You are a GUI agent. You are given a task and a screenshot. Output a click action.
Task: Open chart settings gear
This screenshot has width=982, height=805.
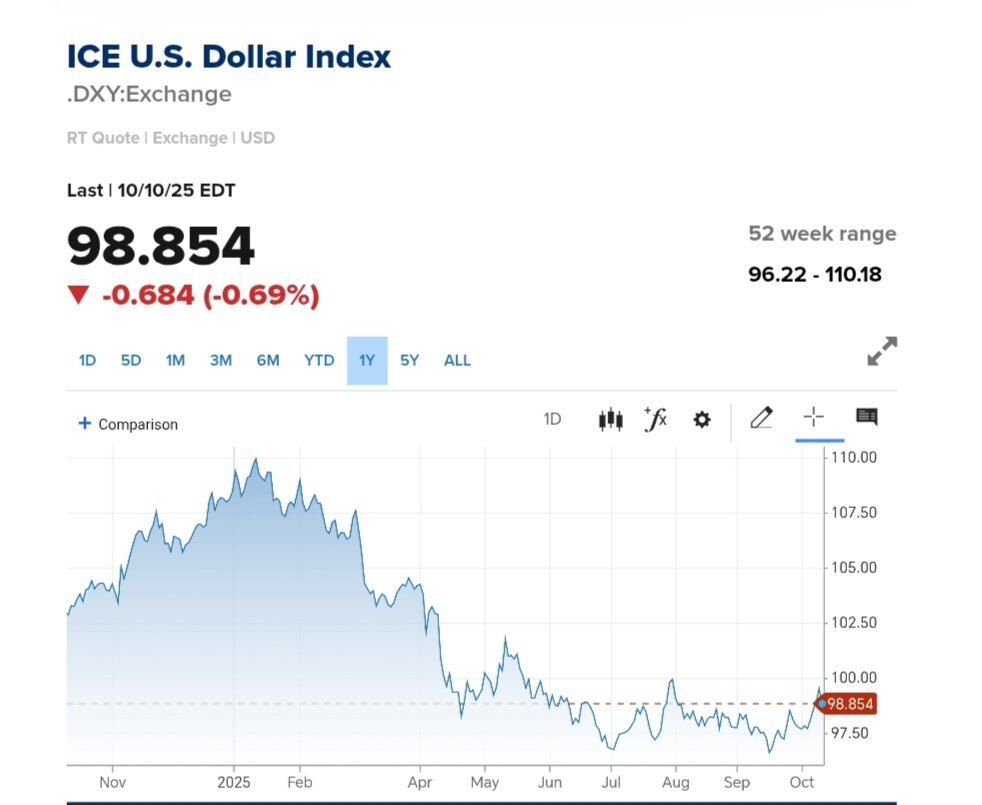(x=702, y=419)
